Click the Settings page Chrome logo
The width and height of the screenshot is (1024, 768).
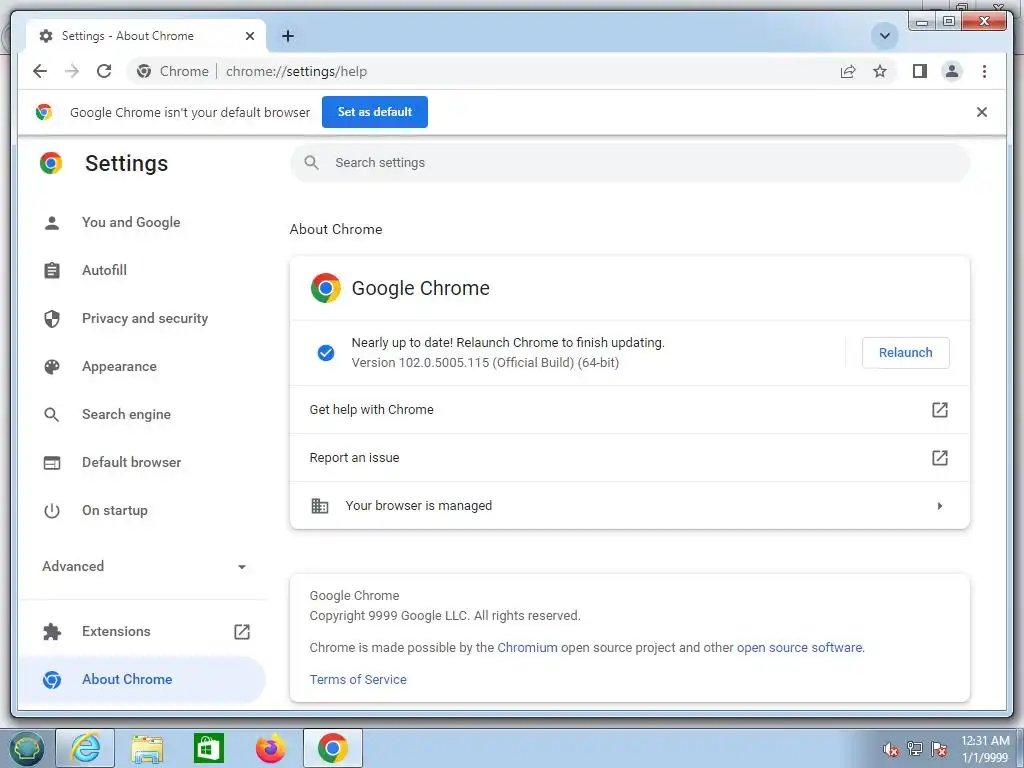pos(51,163)
